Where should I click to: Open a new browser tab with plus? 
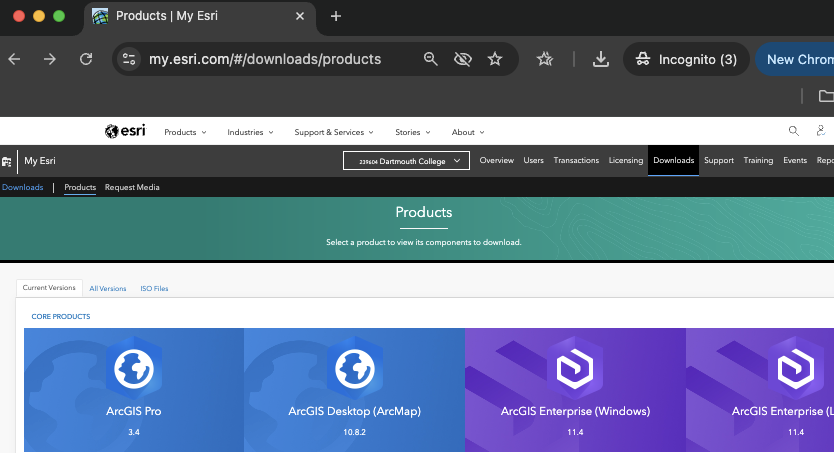click(336, 16)
